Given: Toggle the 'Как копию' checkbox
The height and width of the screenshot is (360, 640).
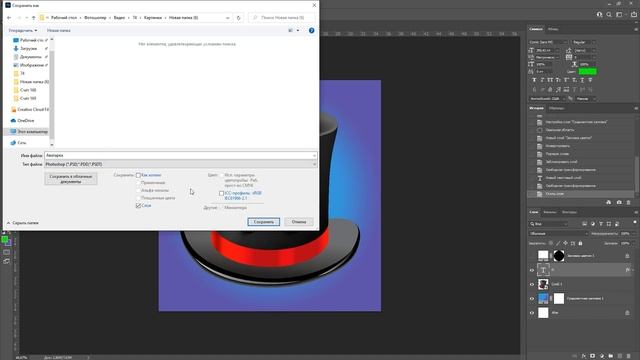Looking at the screenshot, I should [138, 175].
